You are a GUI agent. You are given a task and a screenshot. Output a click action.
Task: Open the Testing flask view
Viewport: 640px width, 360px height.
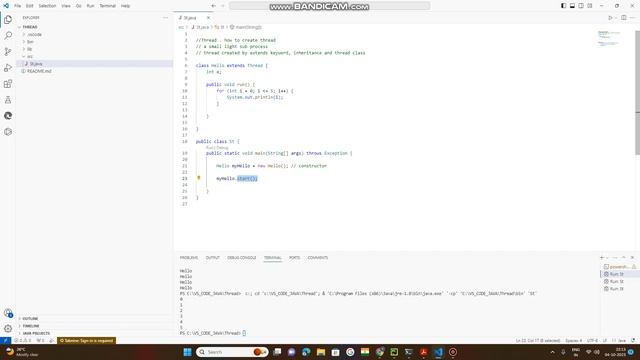tap(8, 100)
